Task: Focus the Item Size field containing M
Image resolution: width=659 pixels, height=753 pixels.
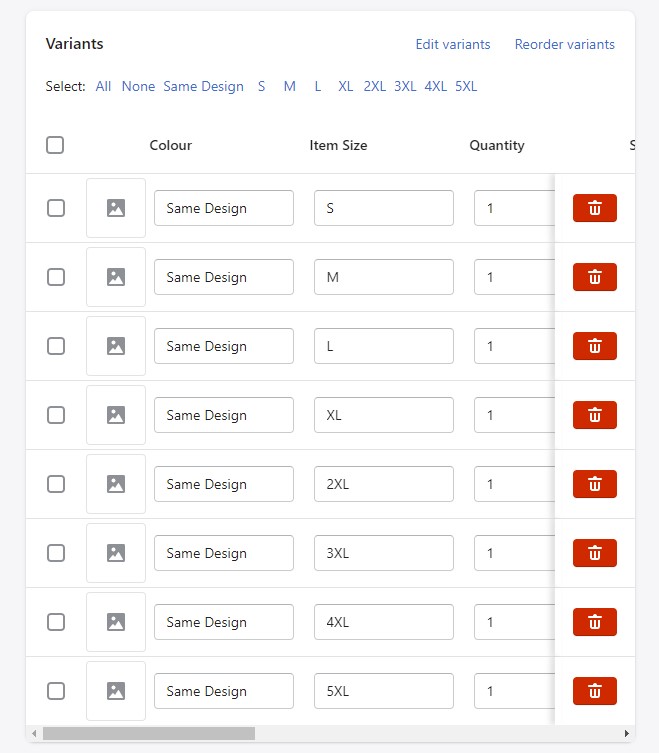Action: [x=384, y=277]
